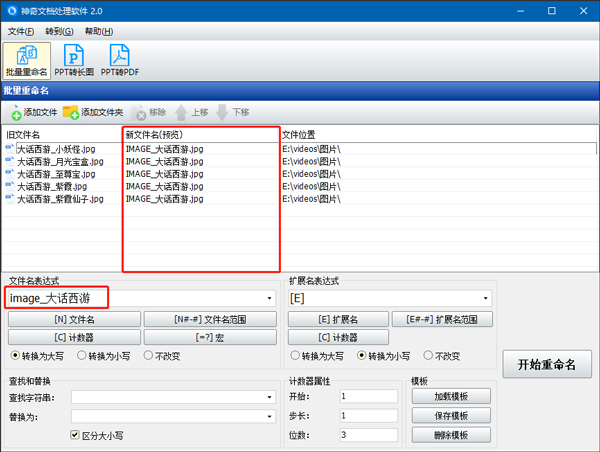
Task: Select filename 转换为小写 radio button
Action: [x=82, y=356]
